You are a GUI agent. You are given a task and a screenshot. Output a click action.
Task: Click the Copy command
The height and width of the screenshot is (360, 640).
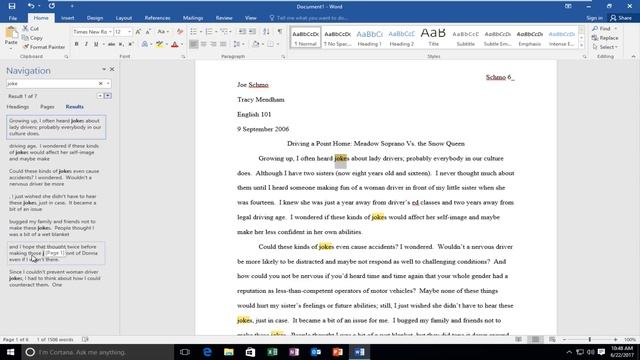(33, 38)
